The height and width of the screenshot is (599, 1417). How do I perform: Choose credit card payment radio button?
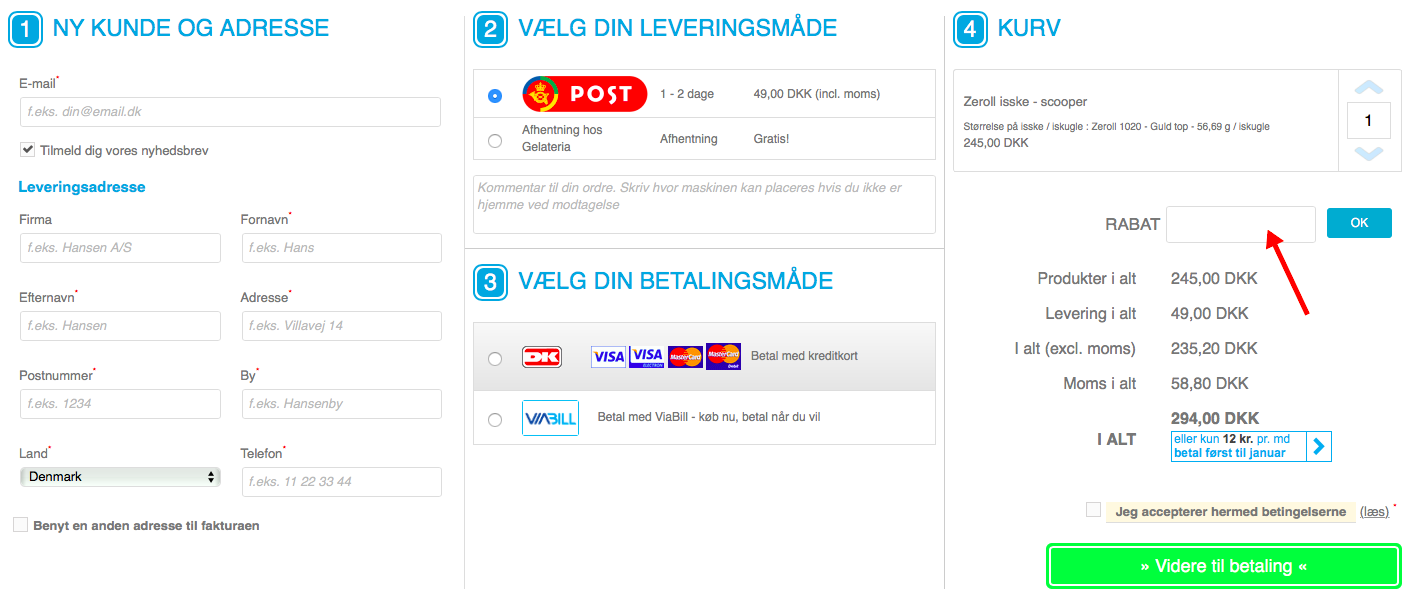(x=495, y=359)
